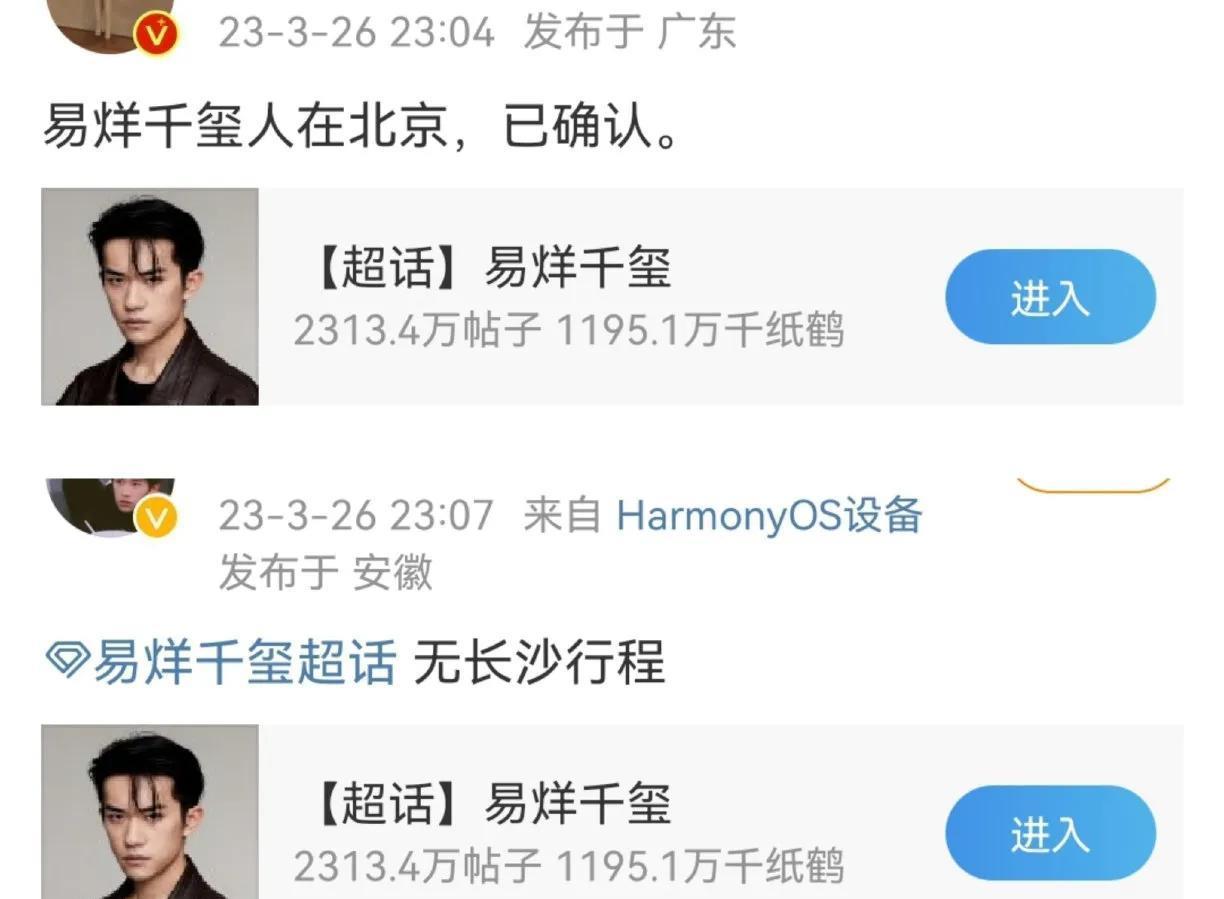The image size is (1224, 899).
Task: Open the HarmonyOS设备 source link
Action: [769, 516]
